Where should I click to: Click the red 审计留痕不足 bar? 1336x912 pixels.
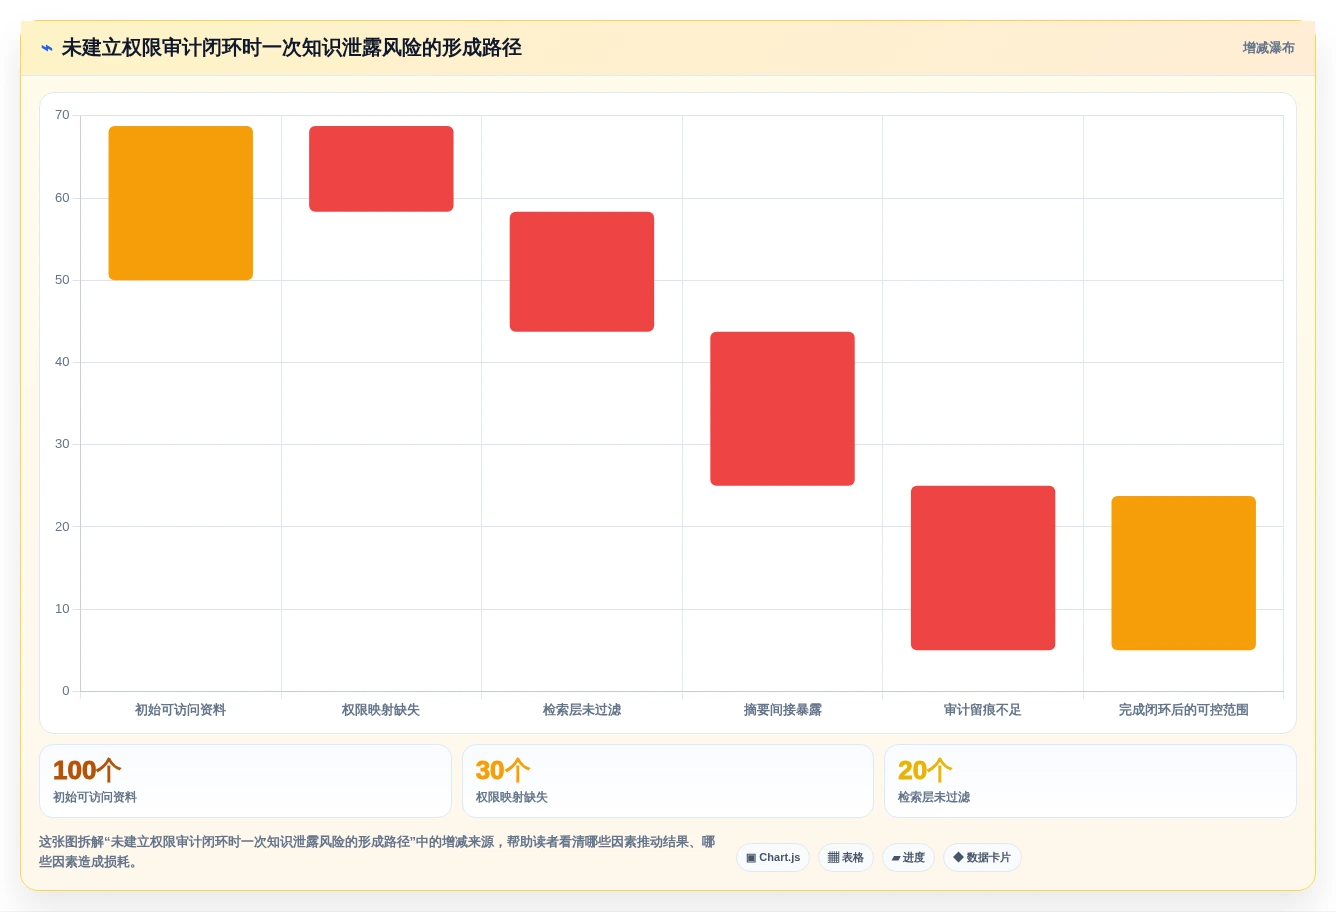(983, 568)
